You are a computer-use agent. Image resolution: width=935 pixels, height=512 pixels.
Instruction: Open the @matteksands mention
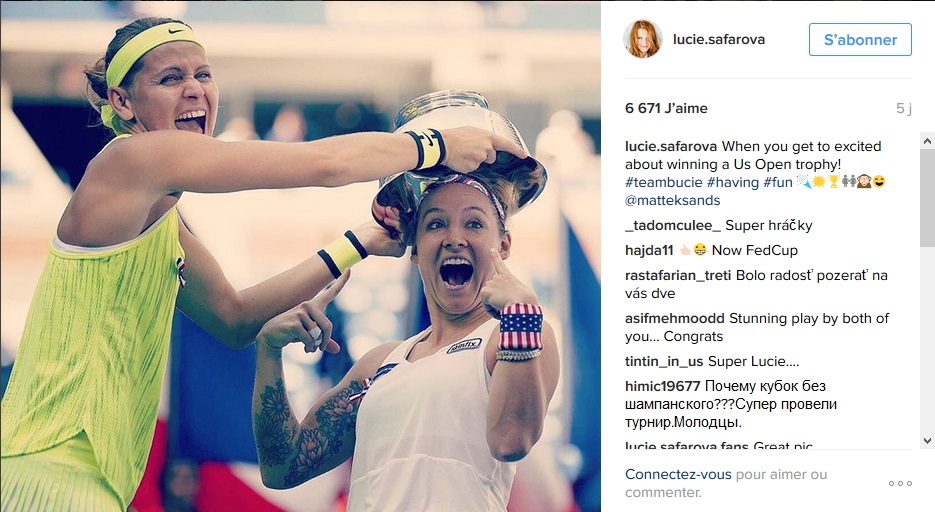[x=673, y=200]
